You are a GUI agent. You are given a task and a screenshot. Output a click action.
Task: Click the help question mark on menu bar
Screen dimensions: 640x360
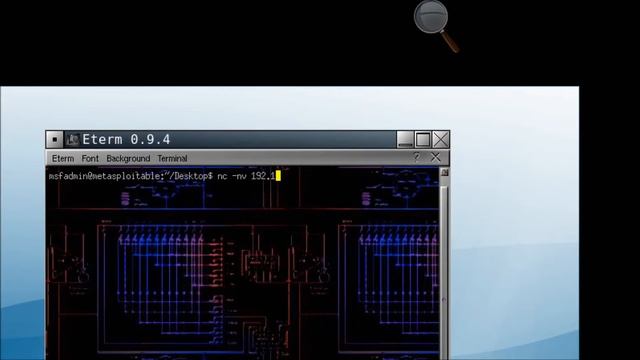416,157
